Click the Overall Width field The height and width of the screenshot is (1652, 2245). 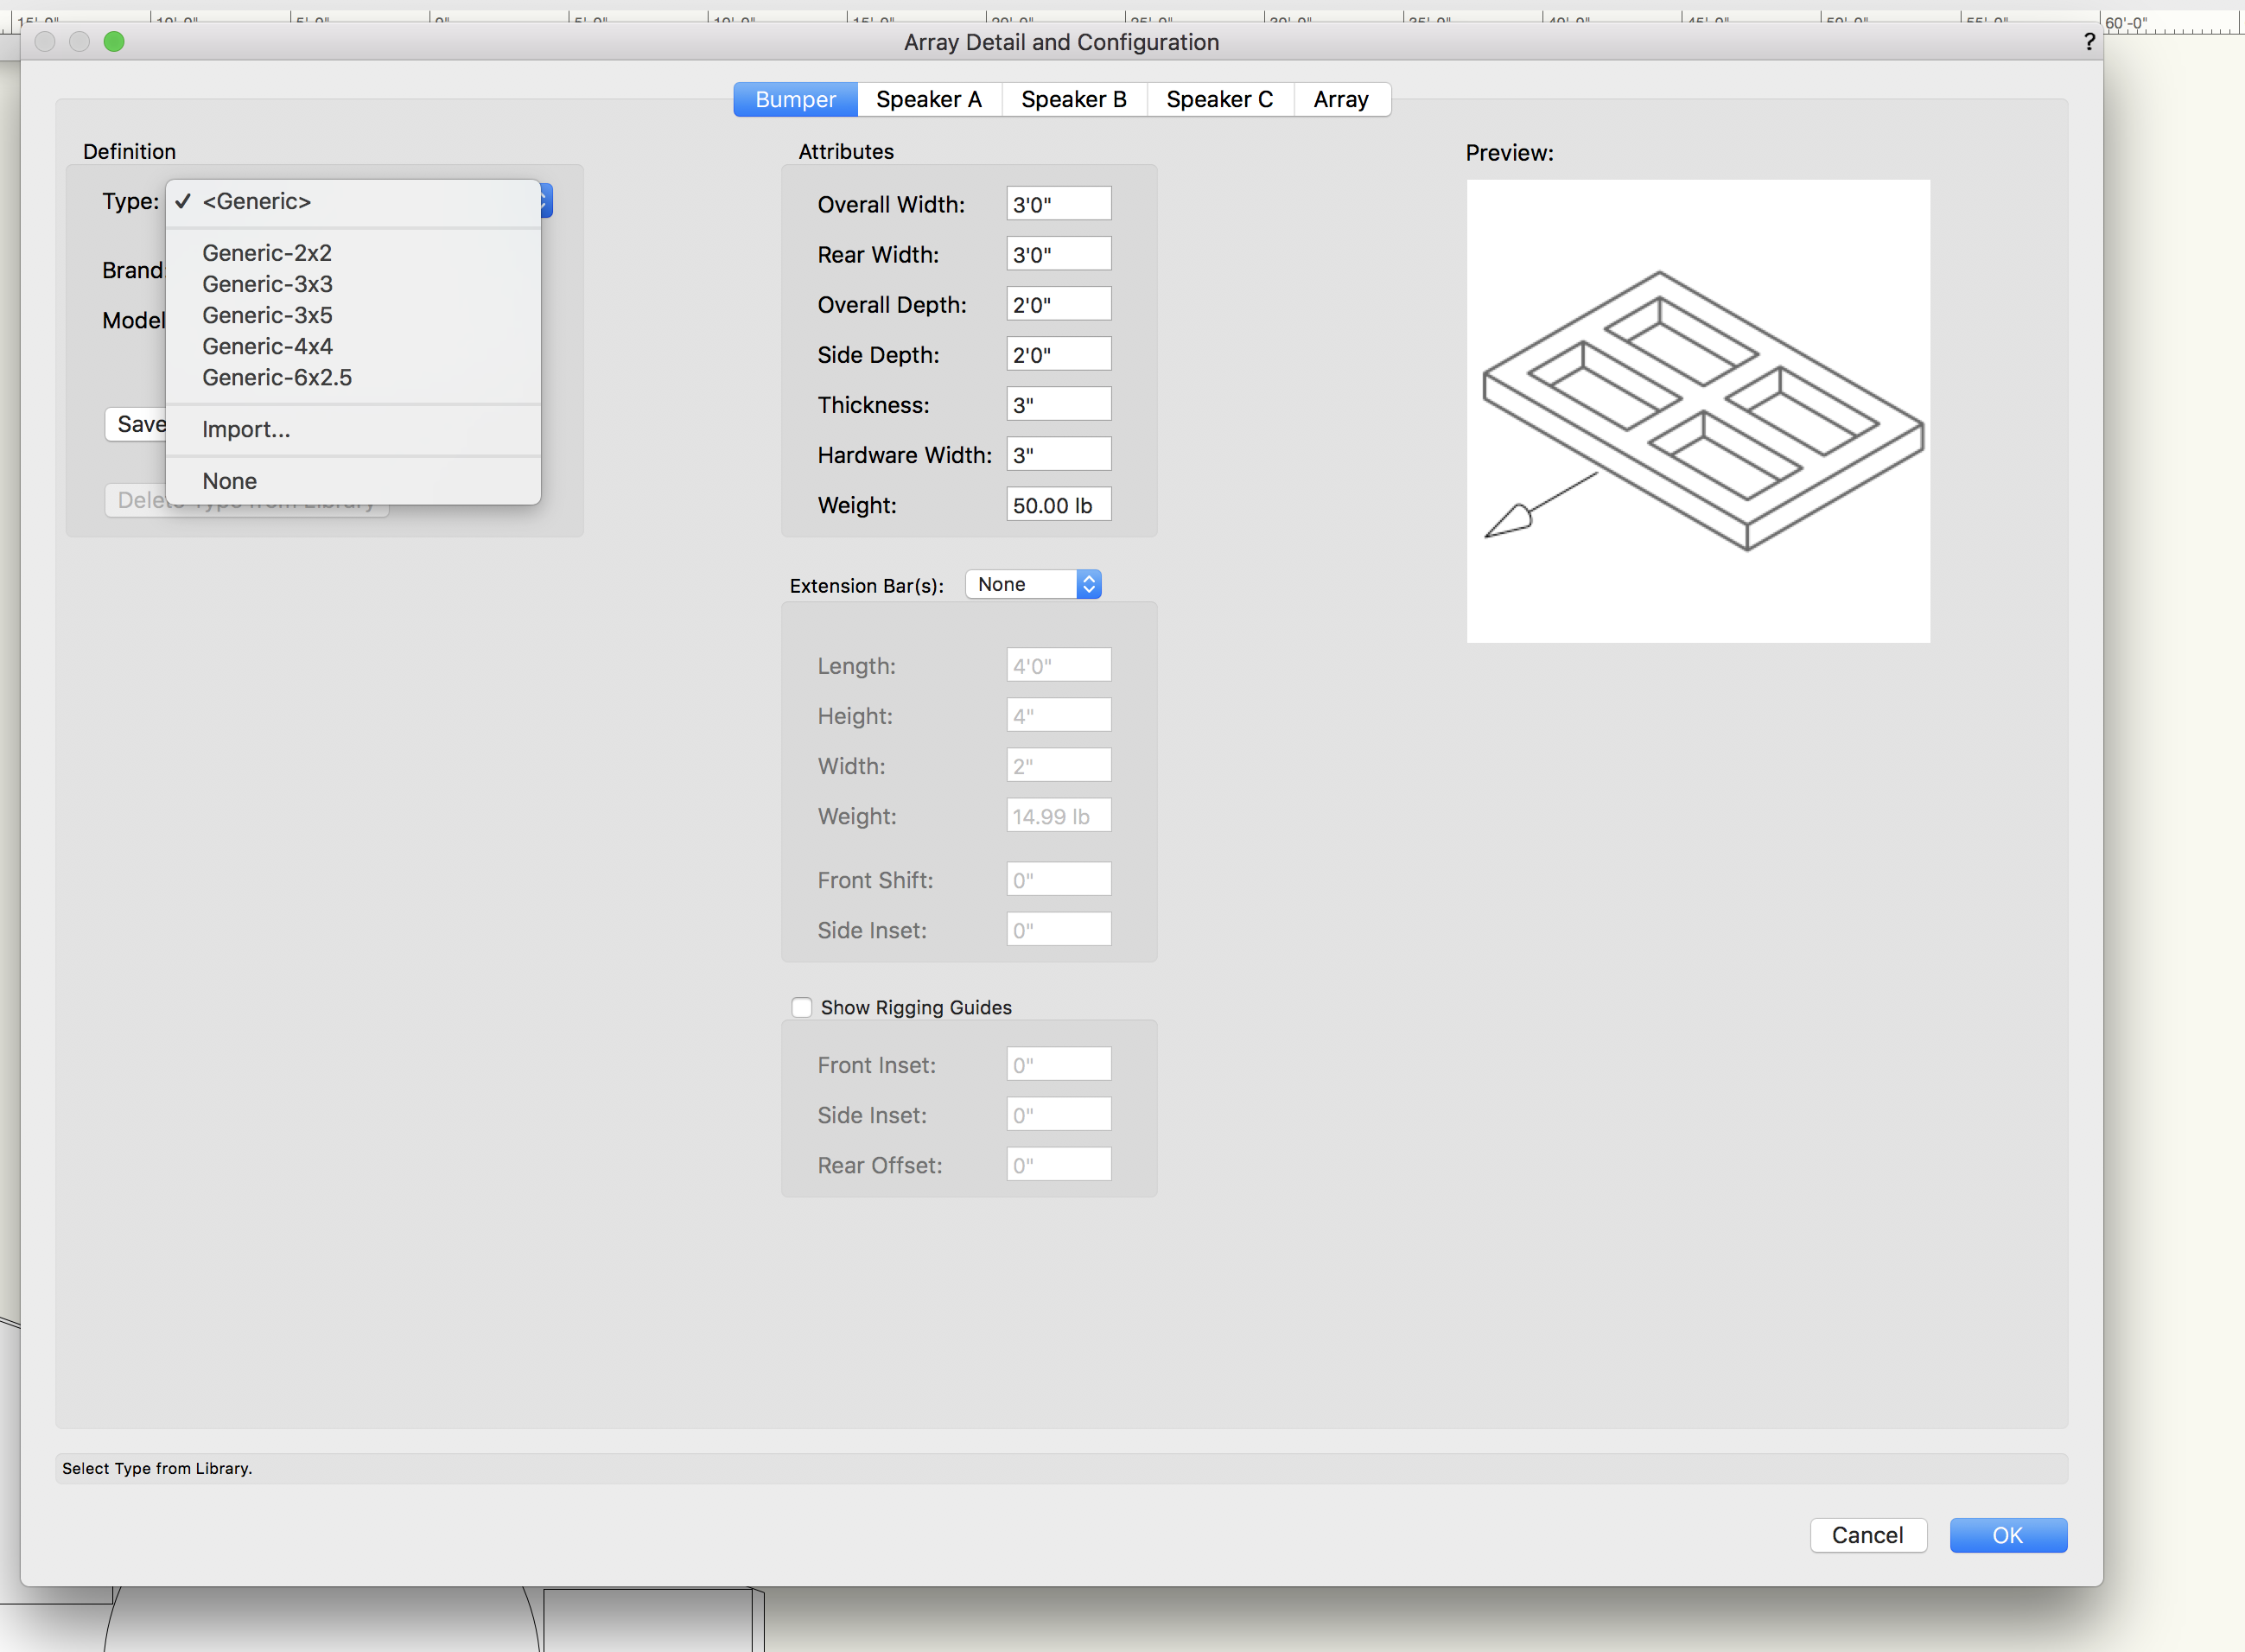click(x=1058, y=204)
